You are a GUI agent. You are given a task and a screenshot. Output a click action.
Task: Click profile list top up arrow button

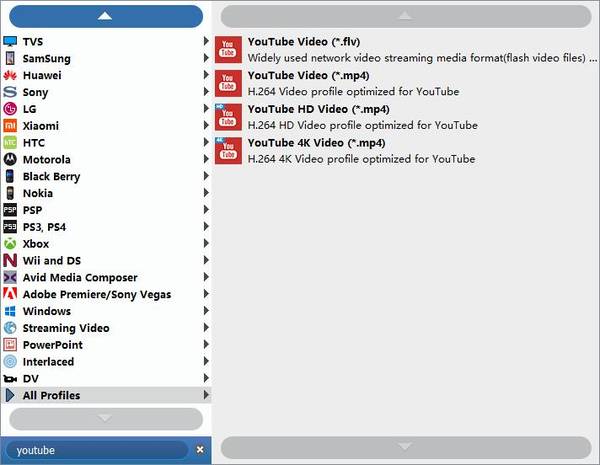click(x=406, y=16)
